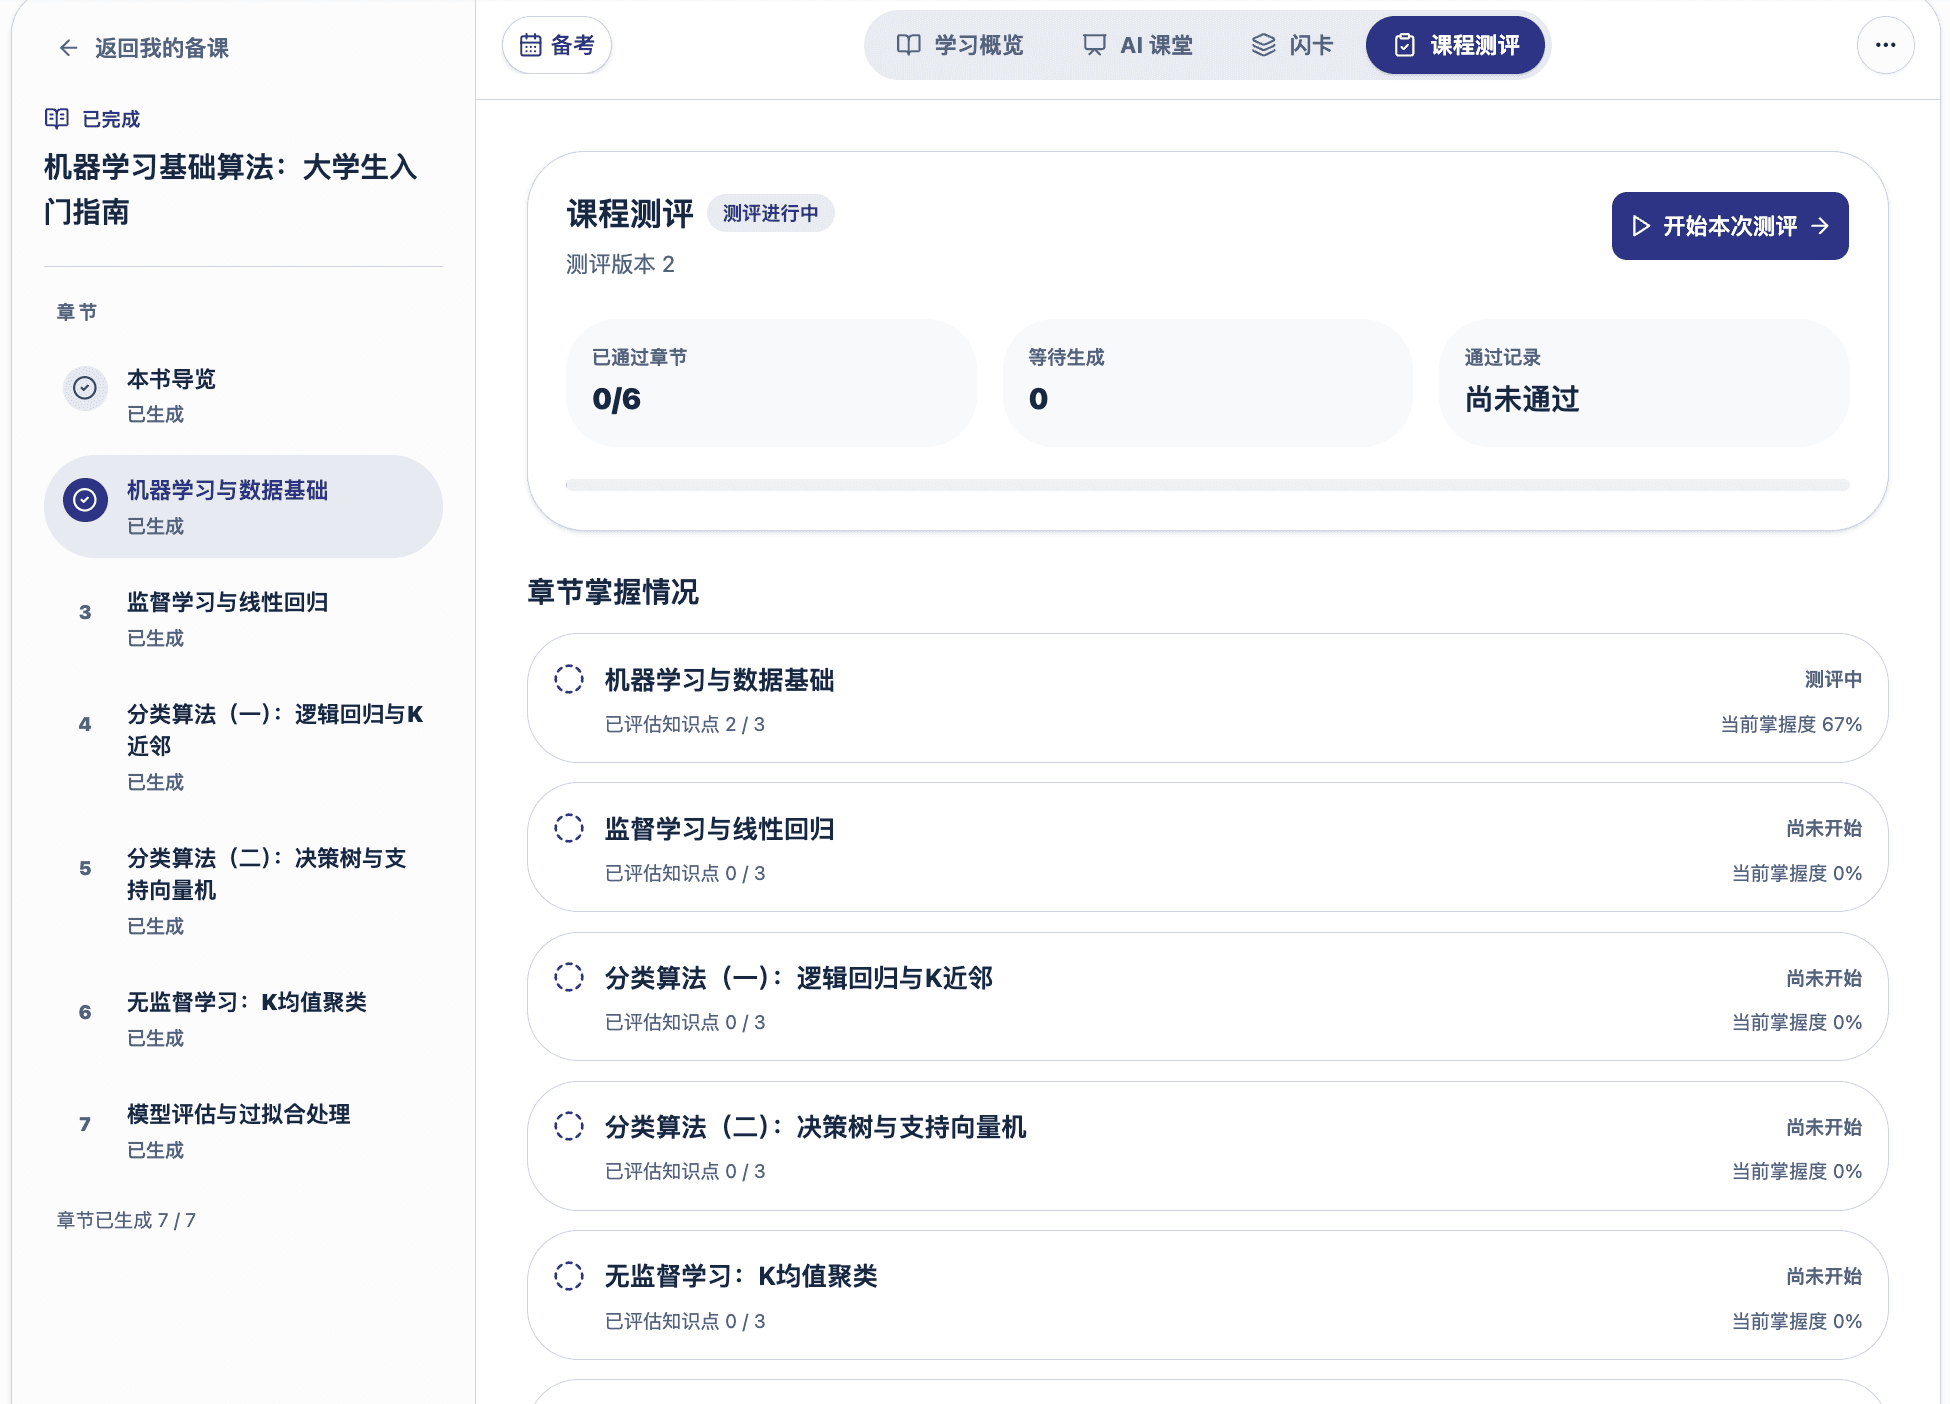
Task: Click the 已通过章节 0/6 stat card
Action: pyautogui.click(x=771, y=383)
